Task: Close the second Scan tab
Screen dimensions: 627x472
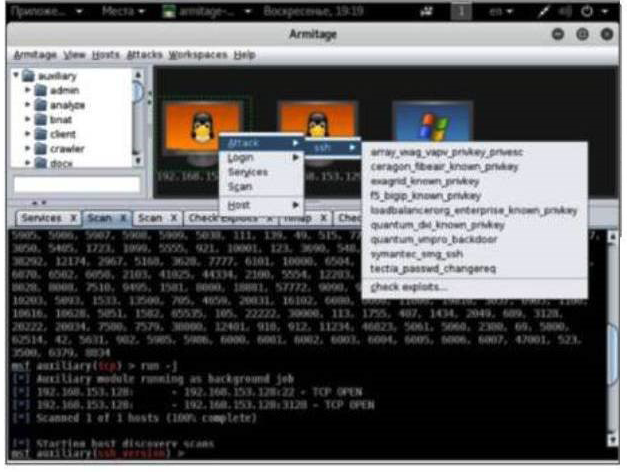Action: (x=174, y=218)
